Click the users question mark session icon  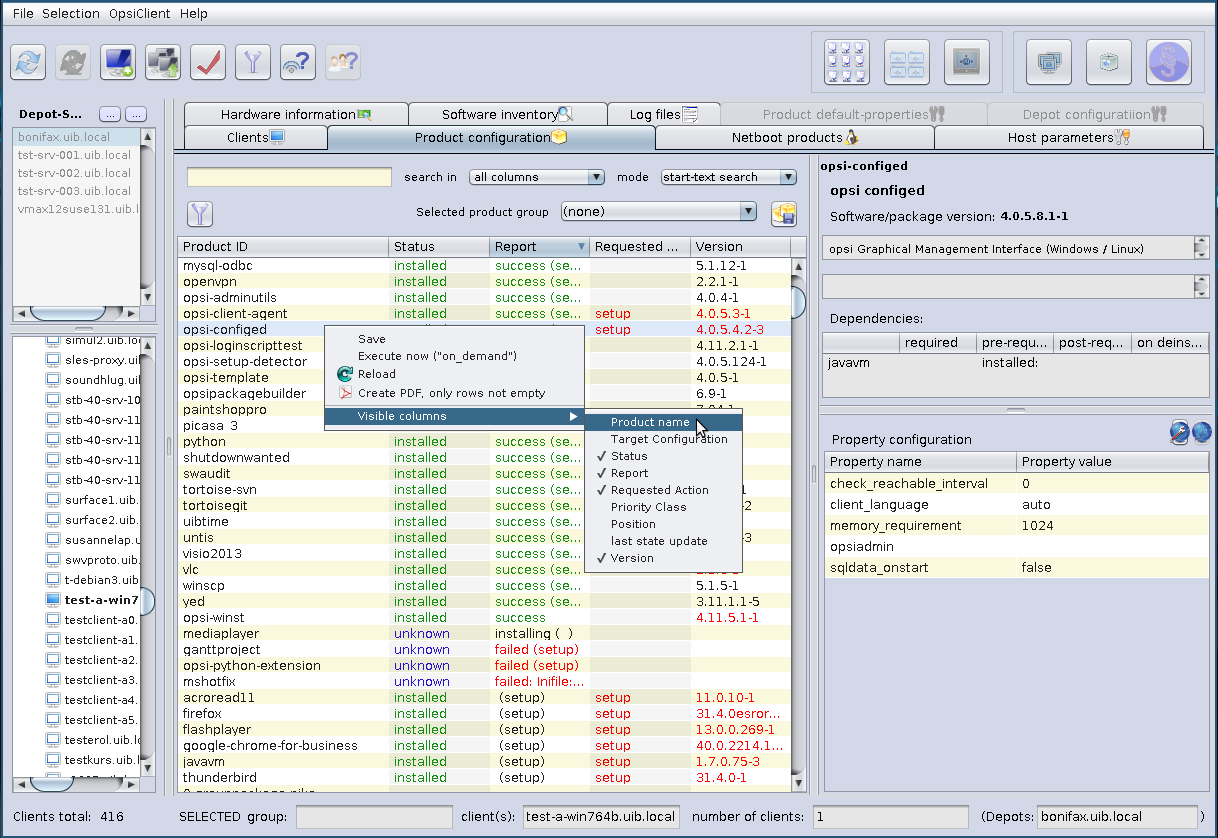pyautogui.click(x=343, y=62)
